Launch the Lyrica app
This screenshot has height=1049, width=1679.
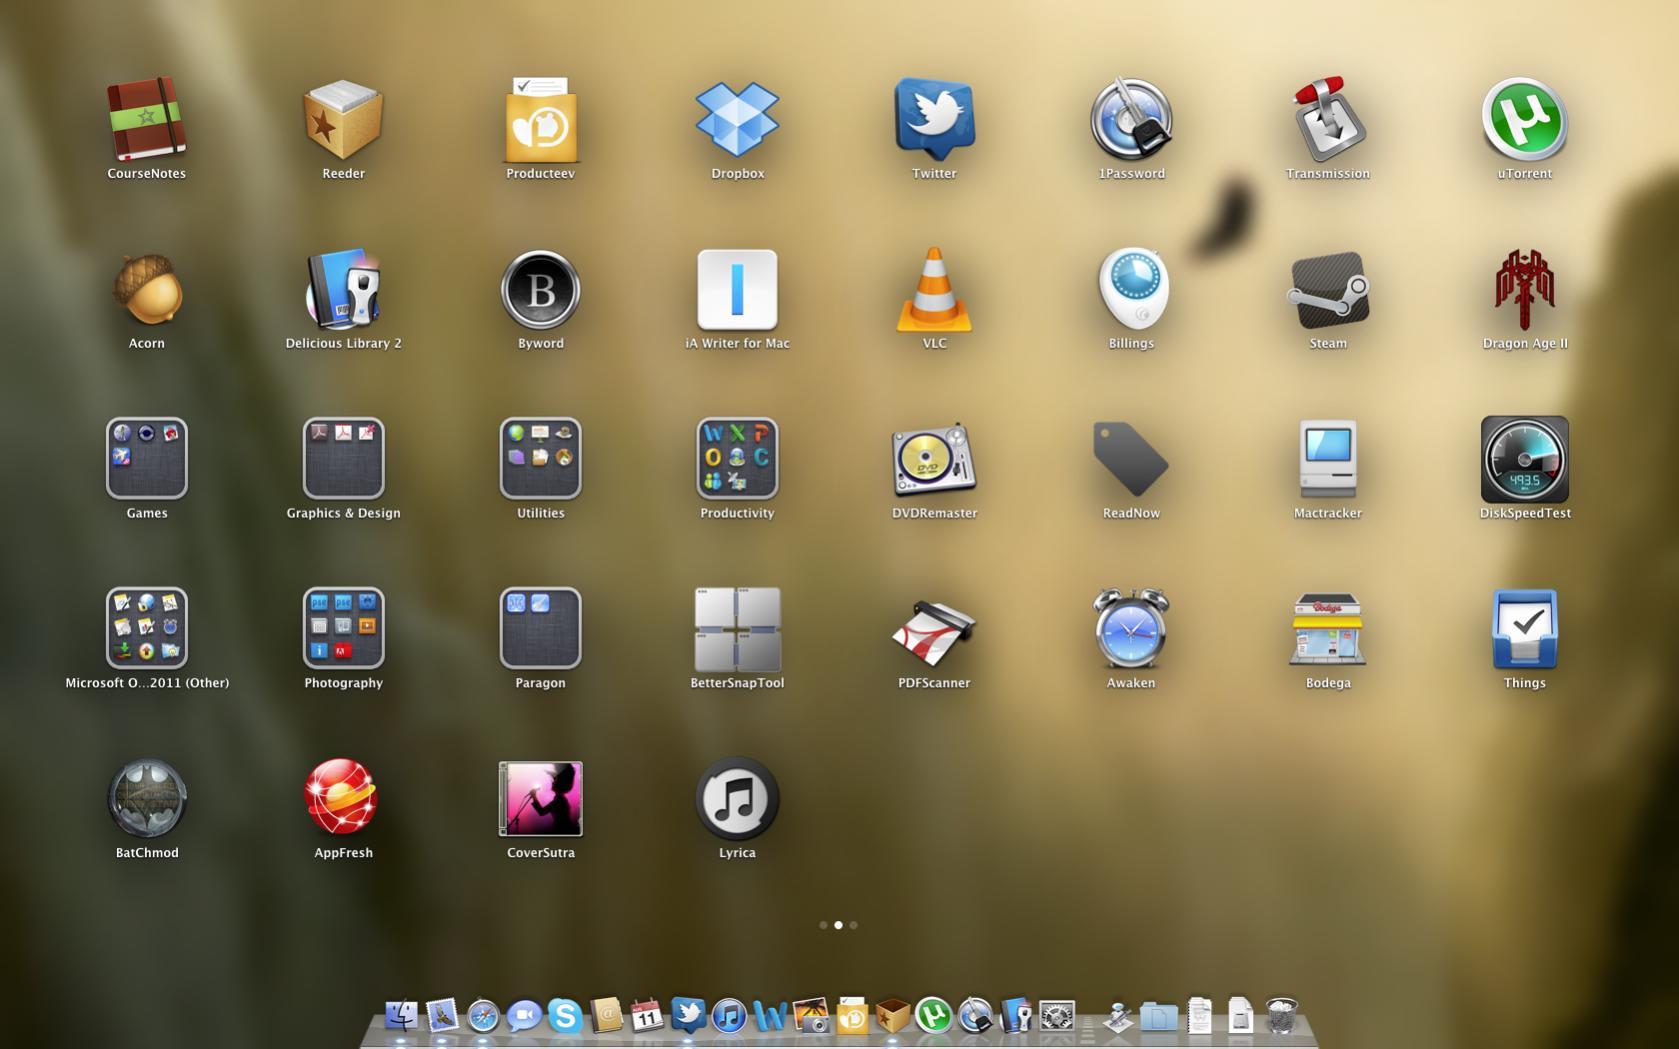737,798
